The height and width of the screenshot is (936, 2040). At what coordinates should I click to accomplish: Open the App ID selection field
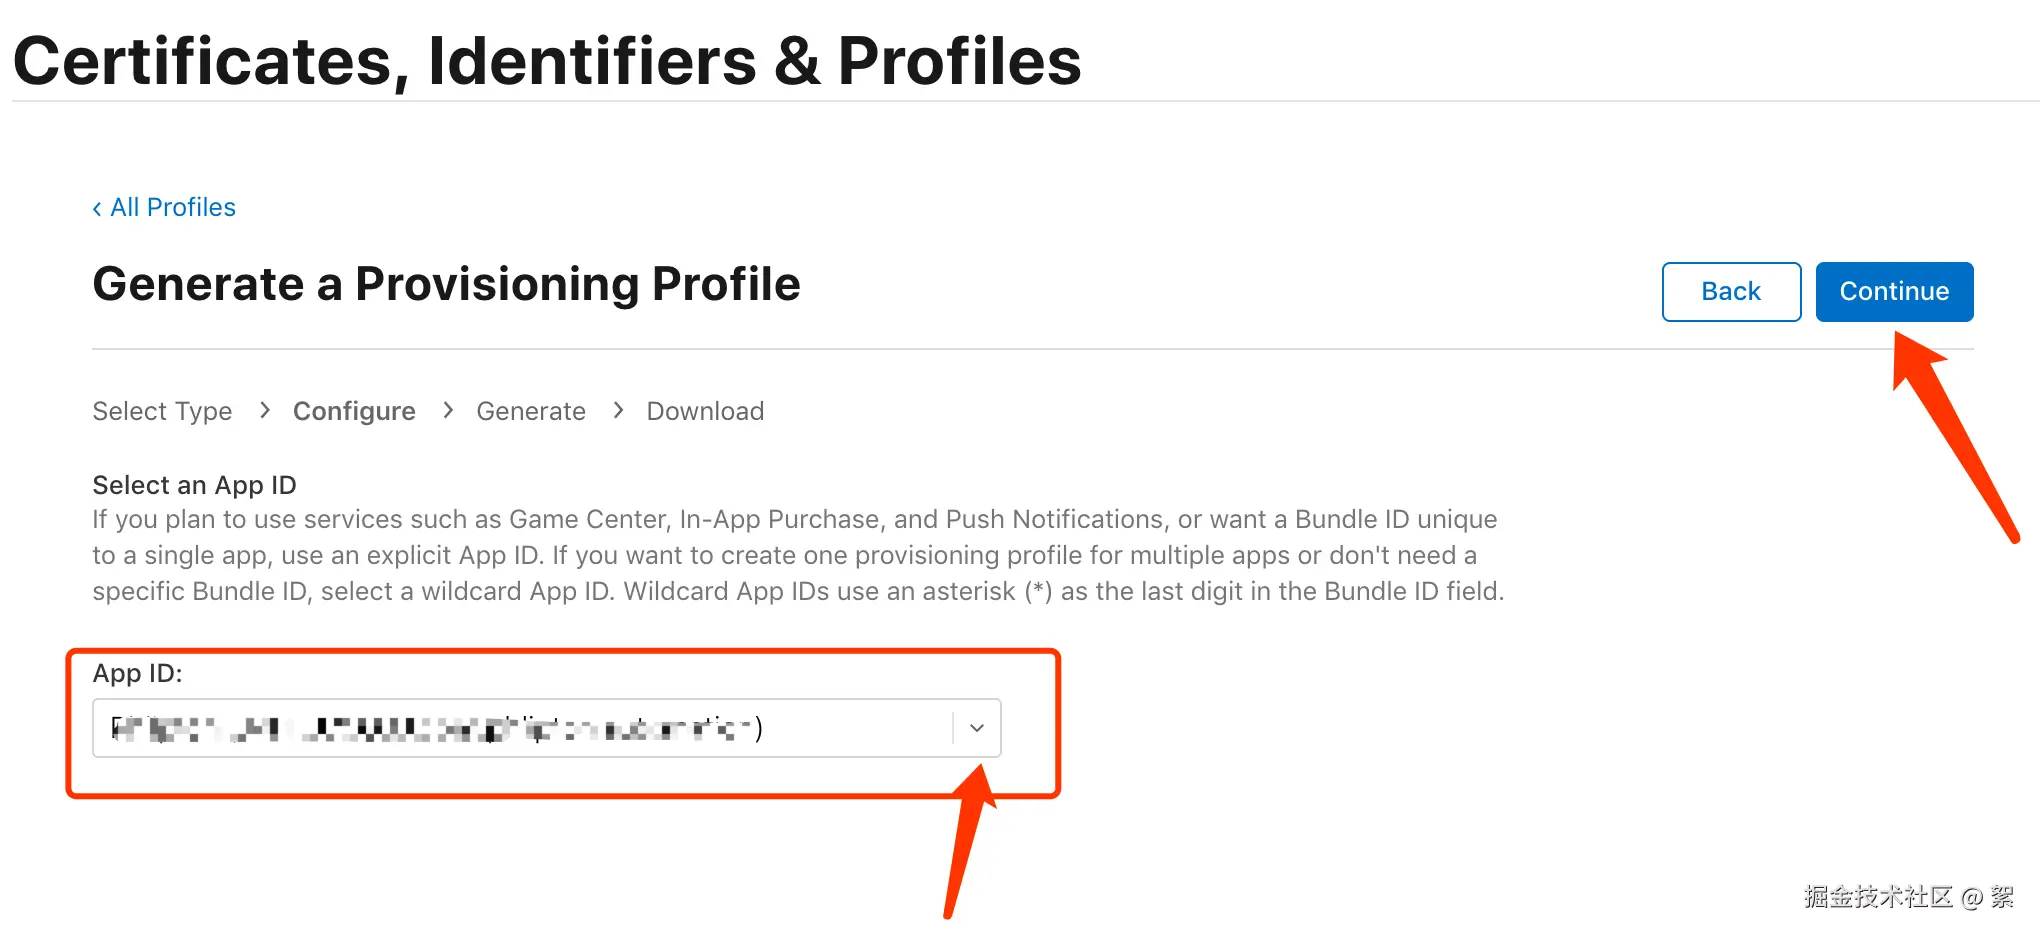(x=520, y=728)
